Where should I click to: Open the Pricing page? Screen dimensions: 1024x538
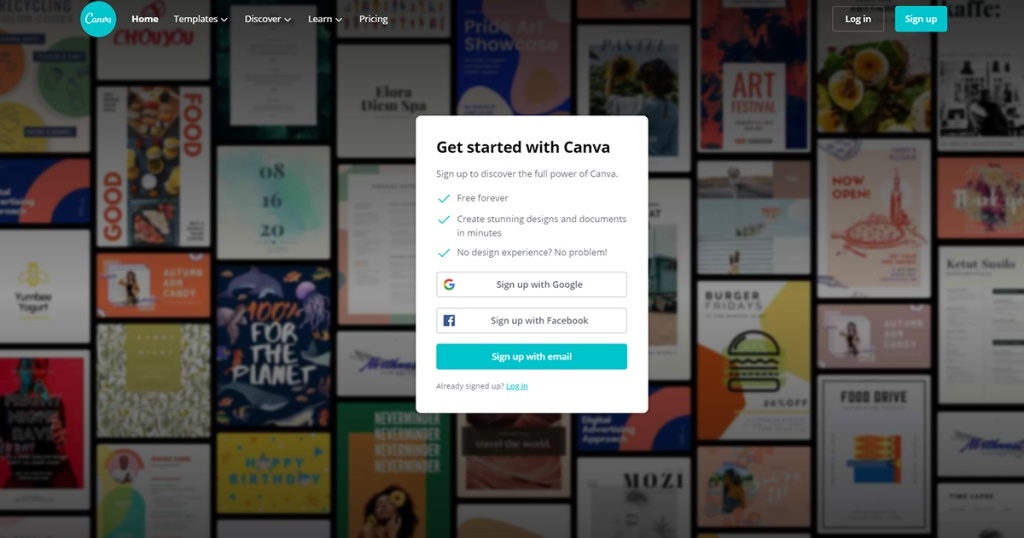374,19
